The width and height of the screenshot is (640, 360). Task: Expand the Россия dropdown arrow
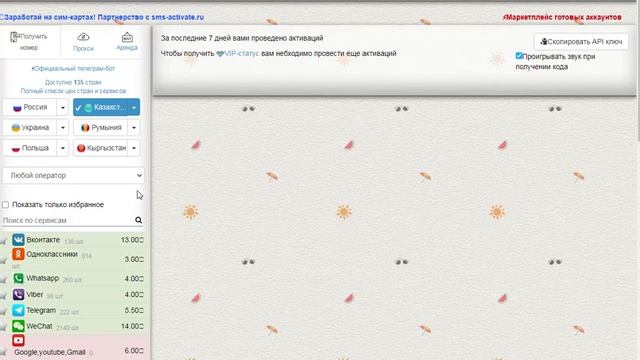62,107
